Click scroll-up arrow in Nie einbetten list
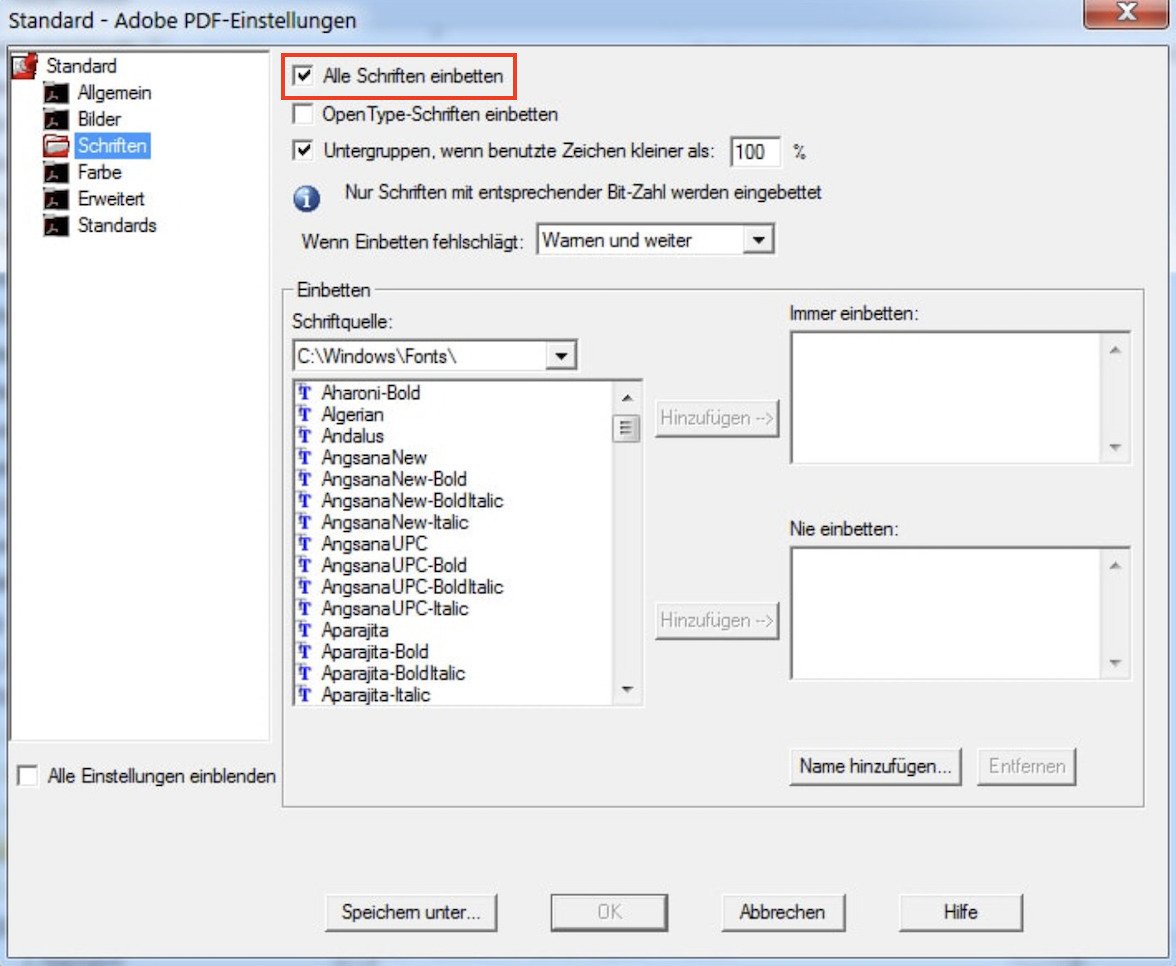Viewport: 1176px width, 966px height. pyautogui.click(x=1115, y=566)
